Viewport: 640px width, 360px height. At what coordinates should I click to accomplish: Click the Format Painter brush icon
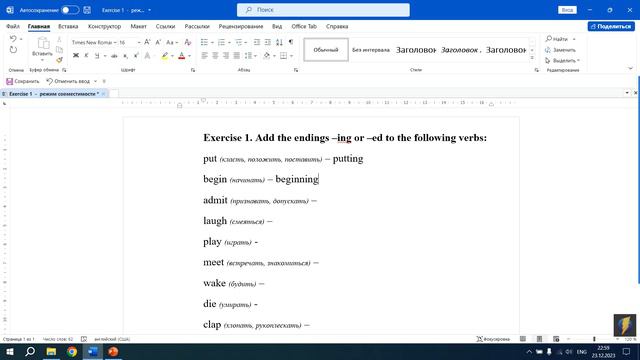60,60
